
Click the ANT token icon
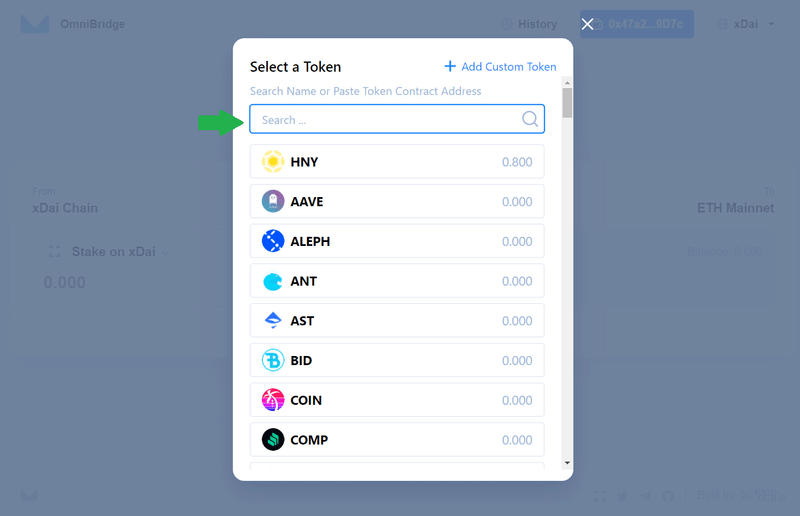tap(273, 281)
